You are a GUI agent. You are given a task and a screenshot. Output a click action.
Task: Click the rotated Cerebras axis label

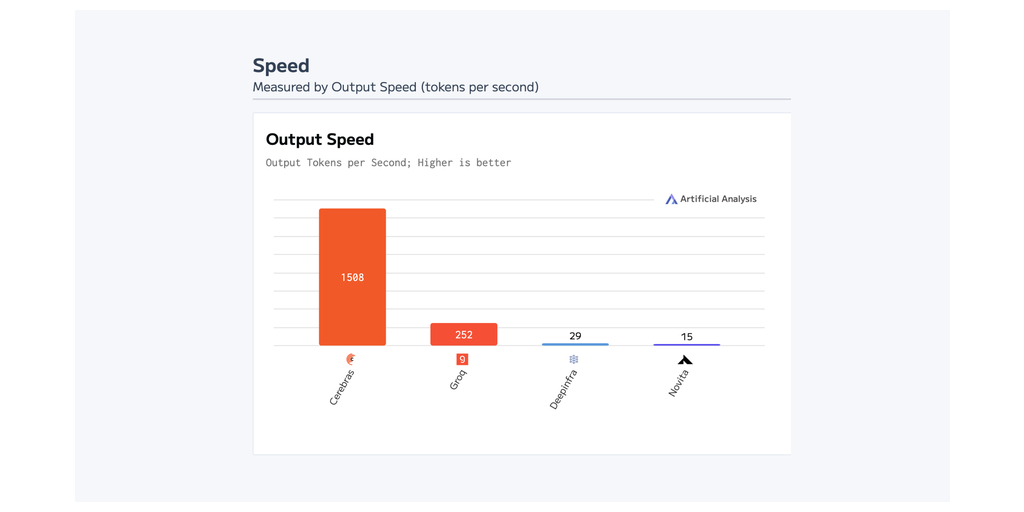pos(342,387)
